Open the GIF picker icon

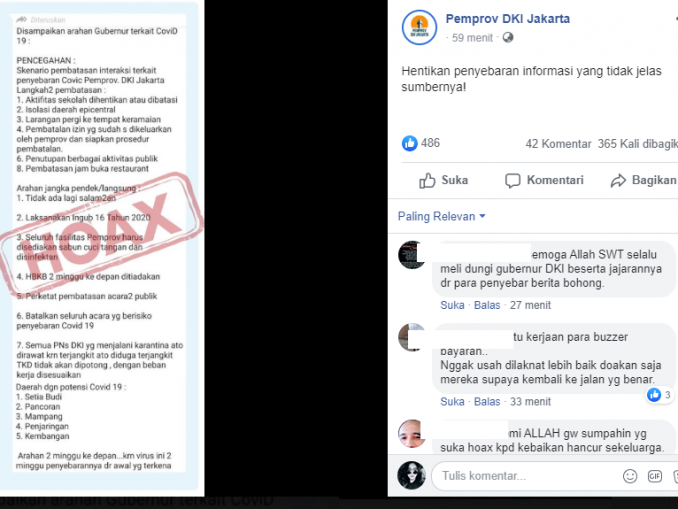[x=655, y=476]
